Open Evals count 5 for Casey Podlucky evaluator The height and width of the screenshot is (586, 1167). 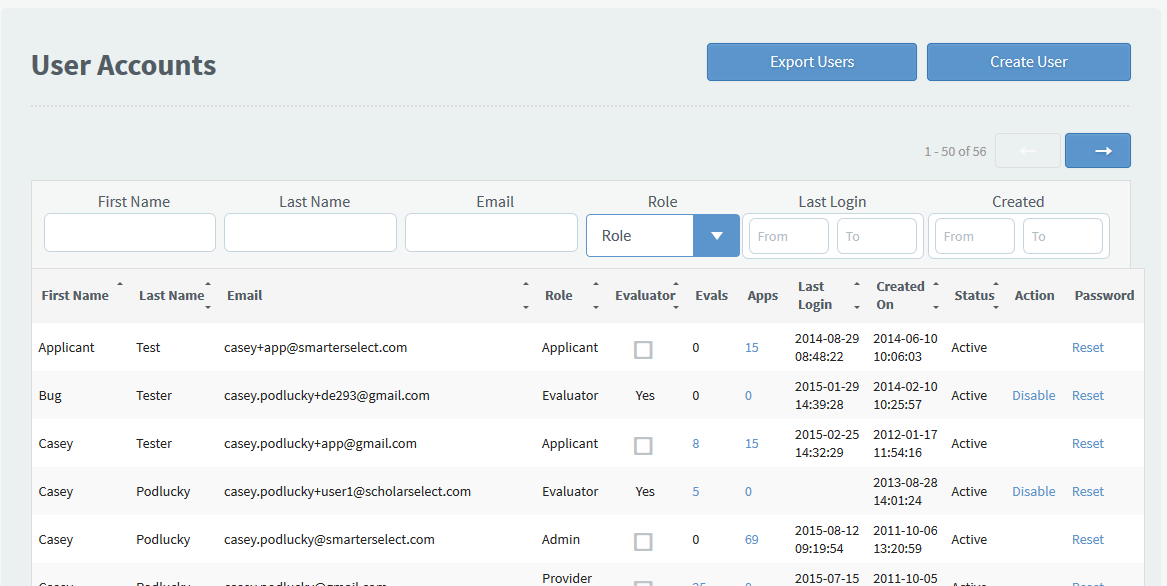[696, 491]
